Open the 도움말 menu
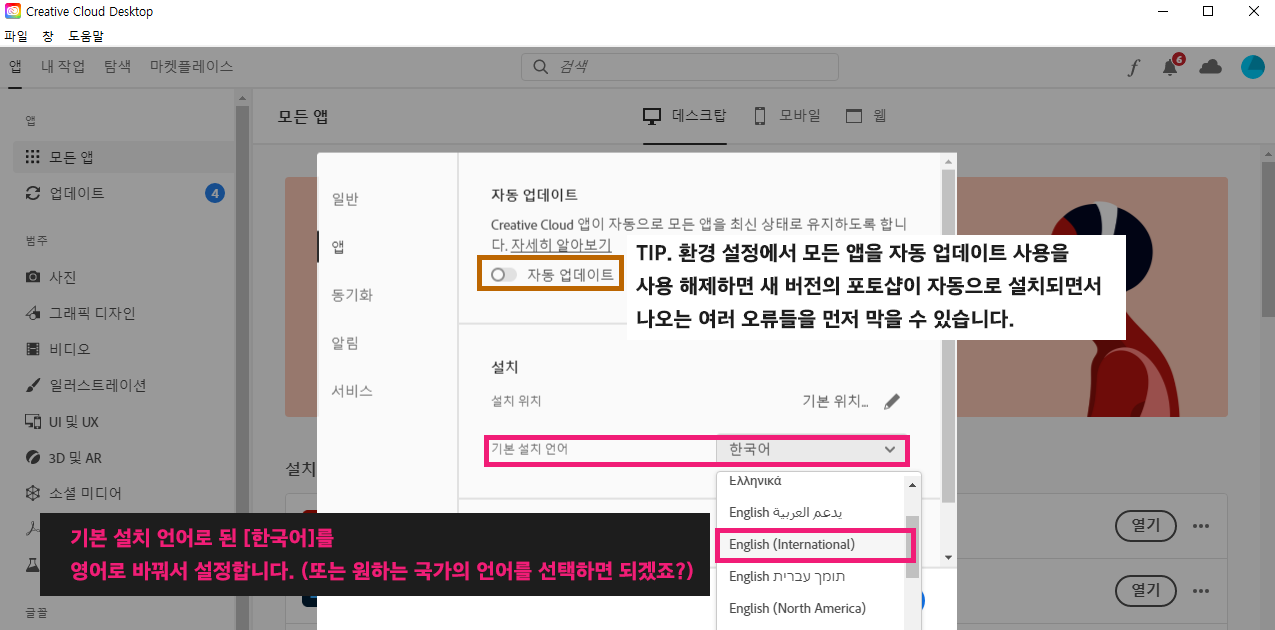The width and height of the screenshot is (1275, 630). click(86, 35)
